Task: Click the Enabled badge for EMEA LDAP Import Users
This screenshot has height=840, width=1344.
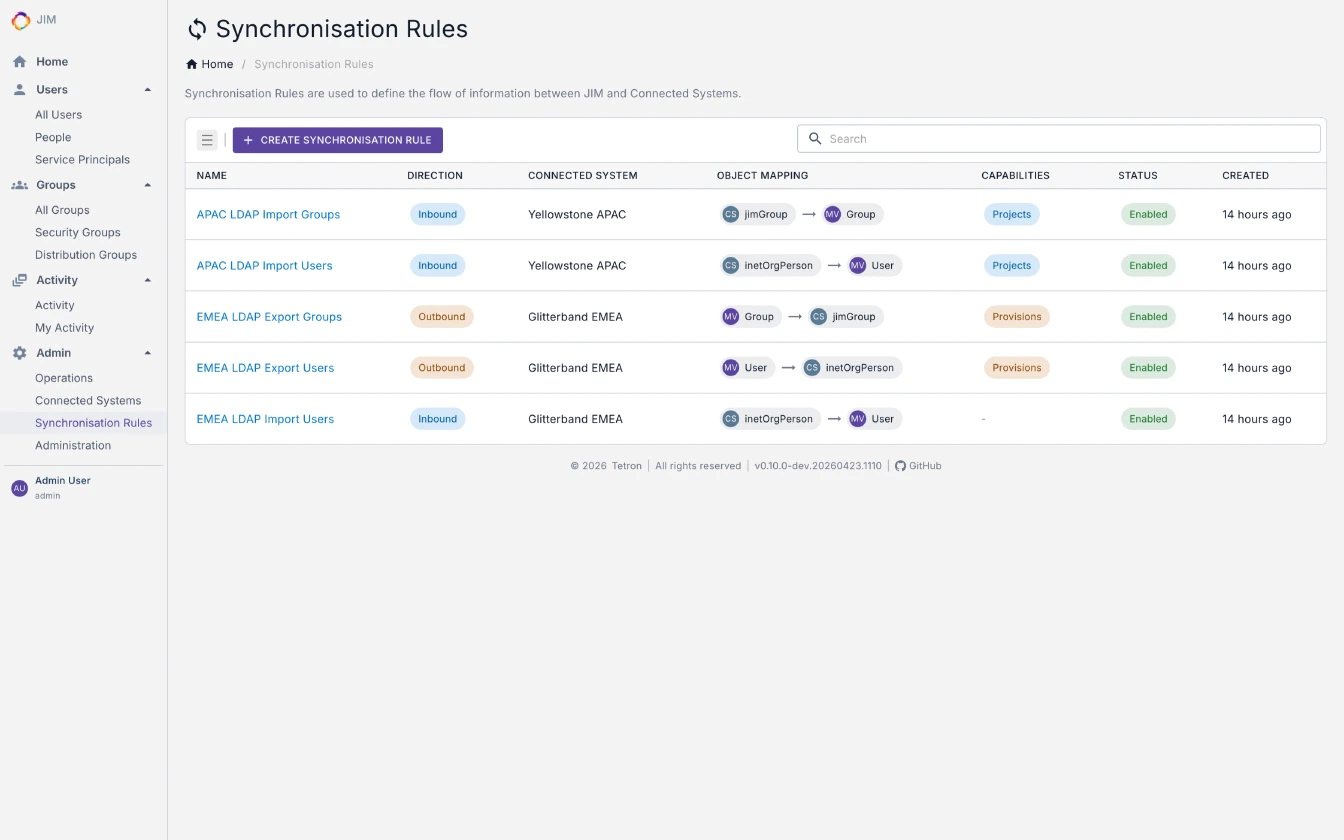Action: pyautogui.click(x=1148, y=418)
